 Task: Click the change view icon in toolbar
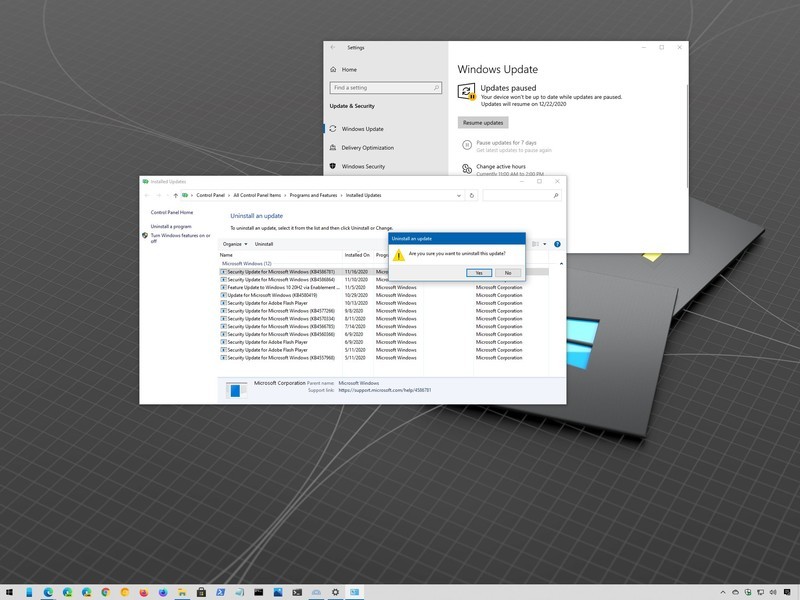click(535, 244)
